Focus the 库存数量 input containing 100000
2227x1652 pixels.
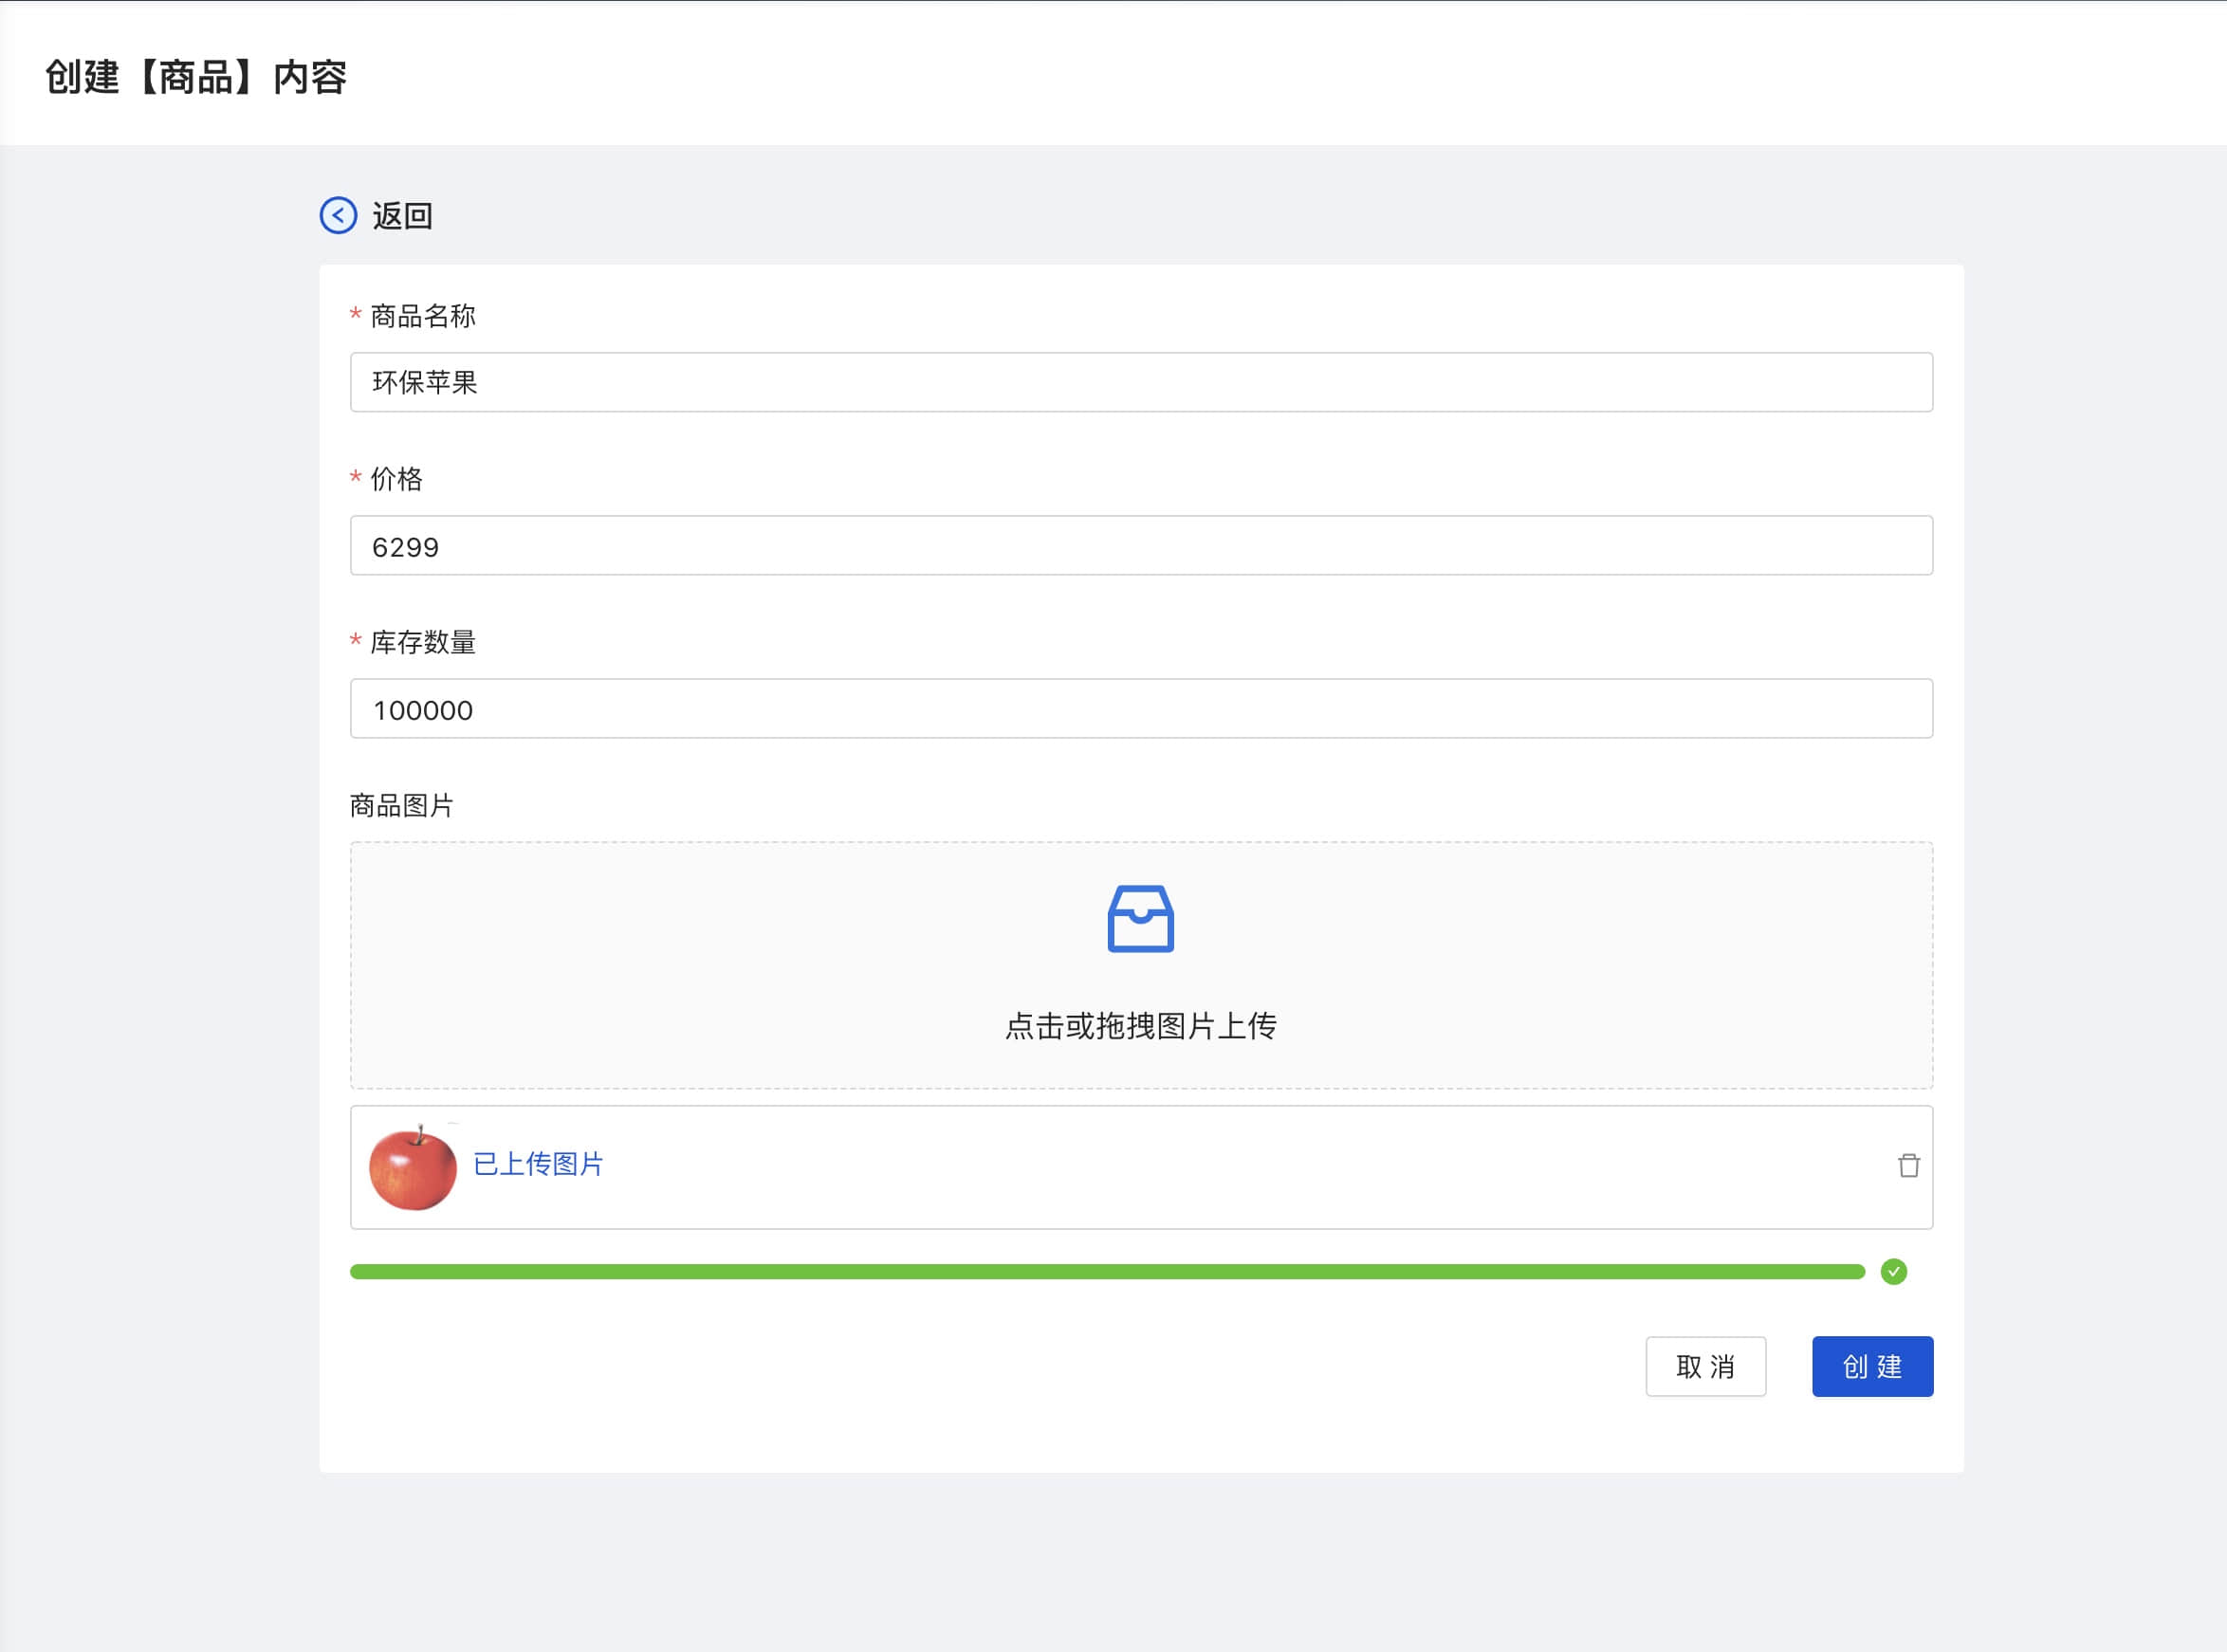coord(1140,709)
